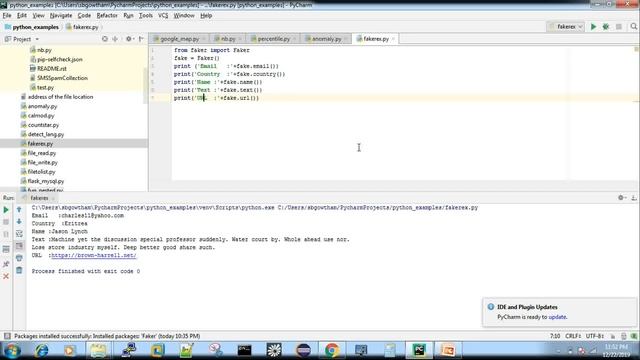Open the Navigate menu
The width and height of the screenshot is (640, 360).
point(61,16)
